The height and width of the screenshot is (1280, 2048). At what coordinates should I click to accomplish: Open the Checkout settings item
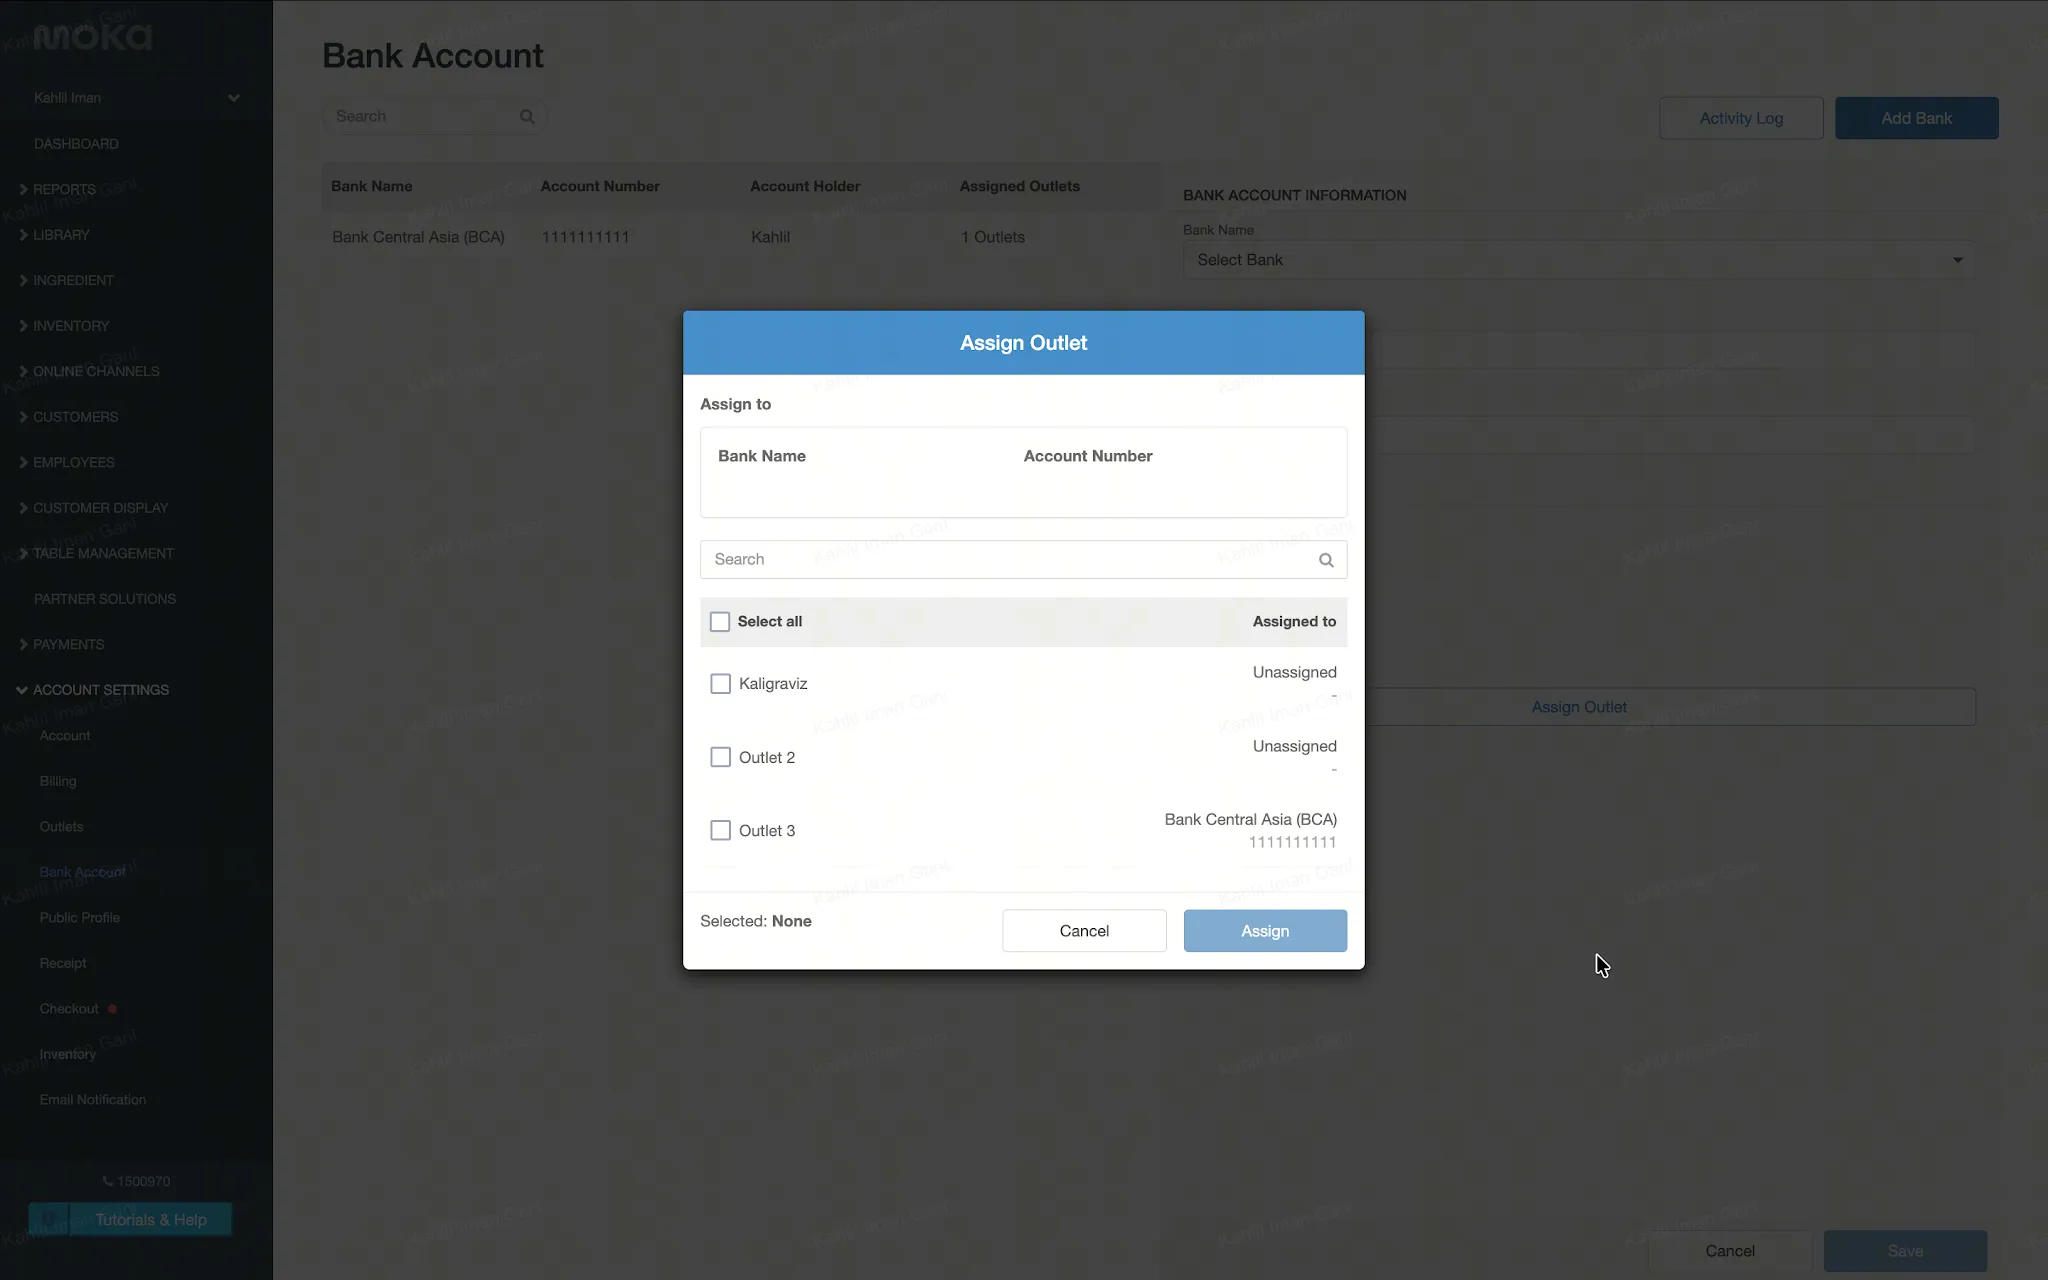(x=69, y=1009)
